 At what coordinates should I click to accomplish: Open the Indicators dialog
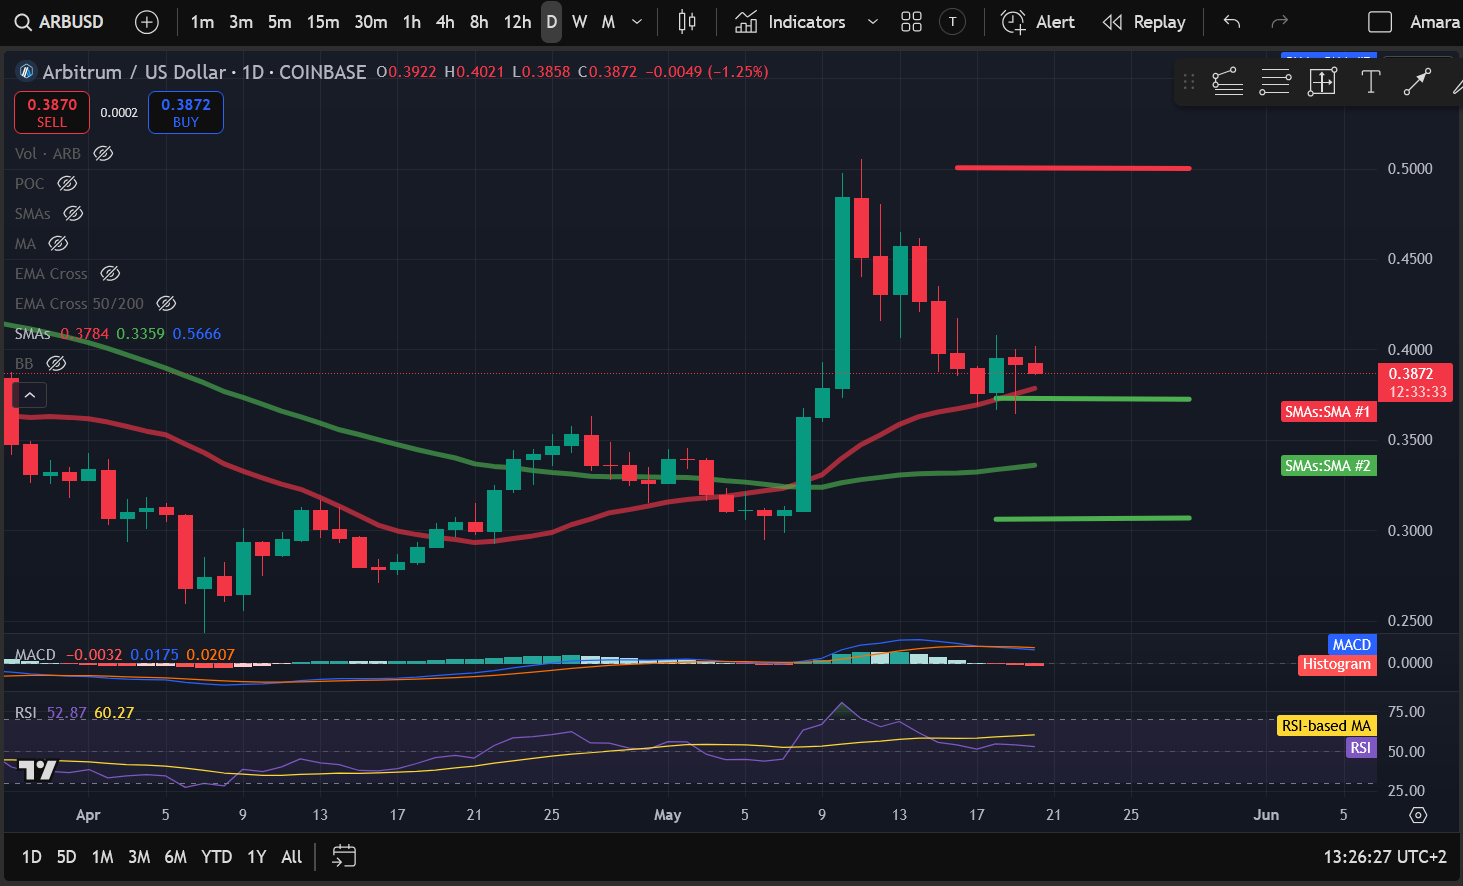[790, 22]
